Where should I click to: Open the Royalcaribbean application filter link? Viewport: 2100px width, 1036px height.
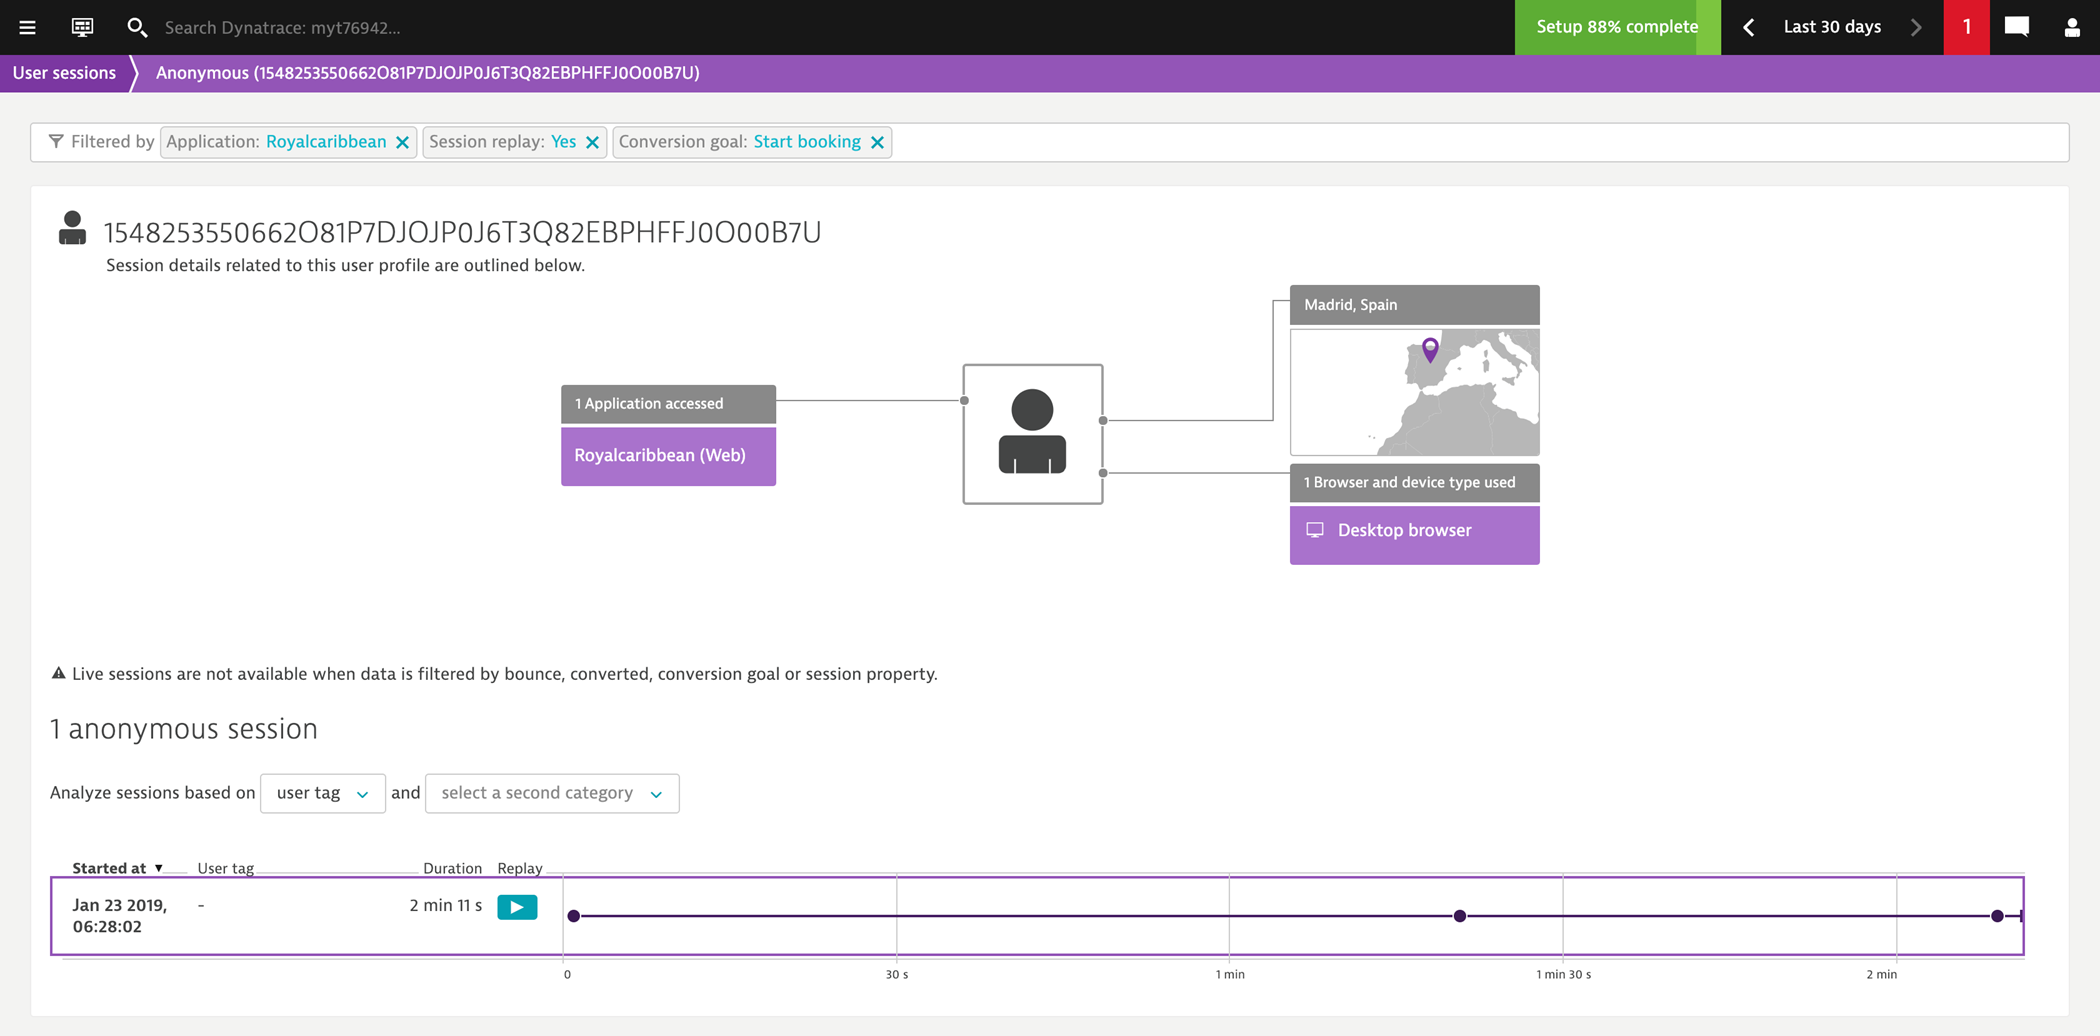(x=325, y=142)
